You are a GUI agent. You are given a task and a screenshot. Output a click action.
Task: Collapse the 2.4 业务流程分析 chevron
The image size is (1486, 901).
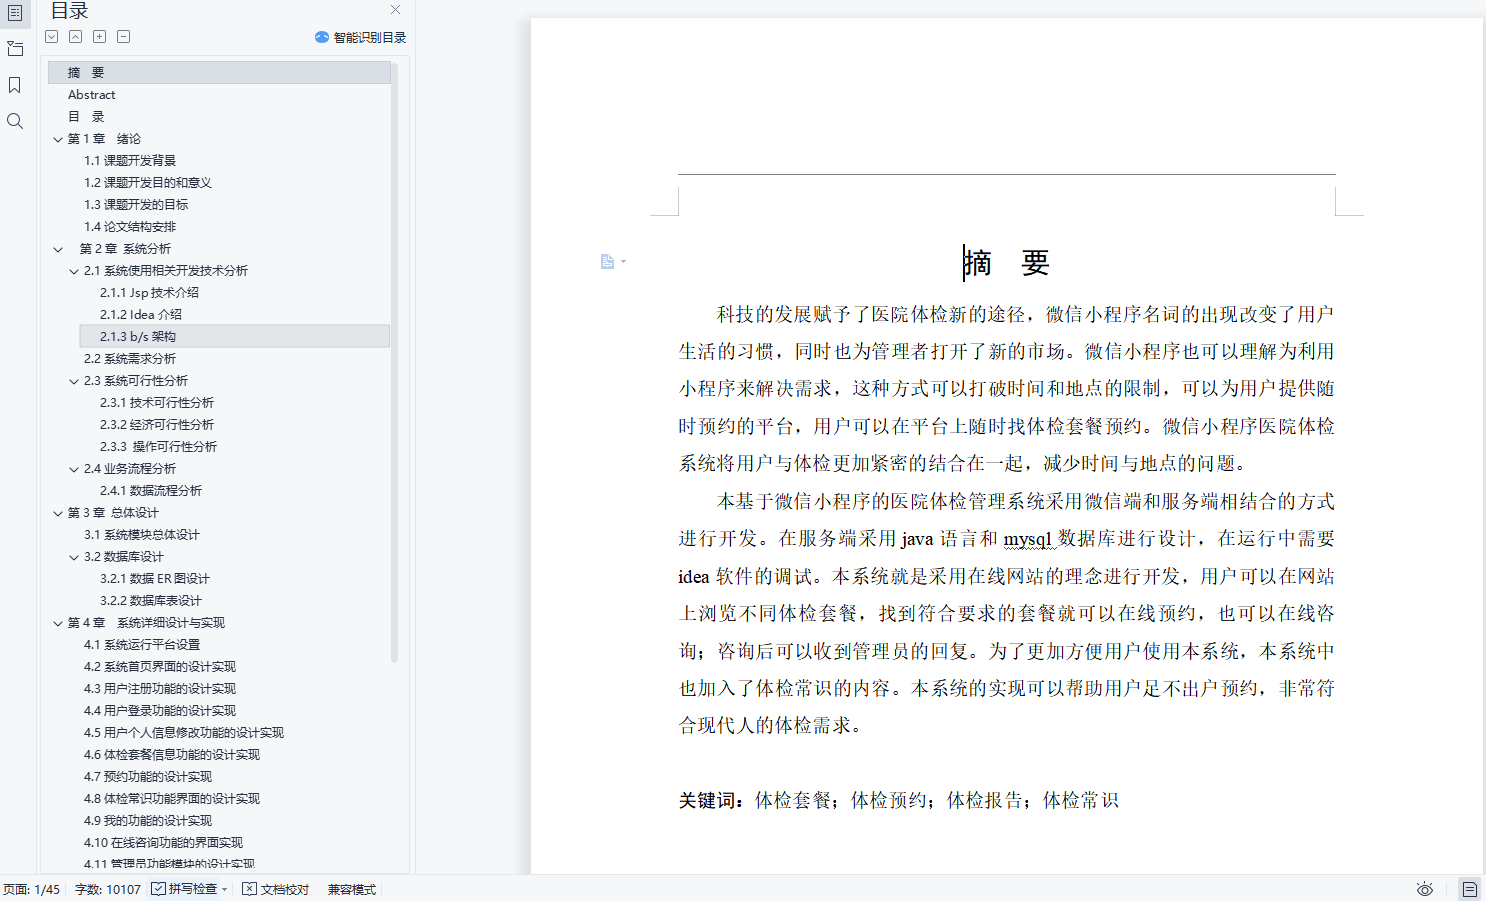(x=74, y=469)
